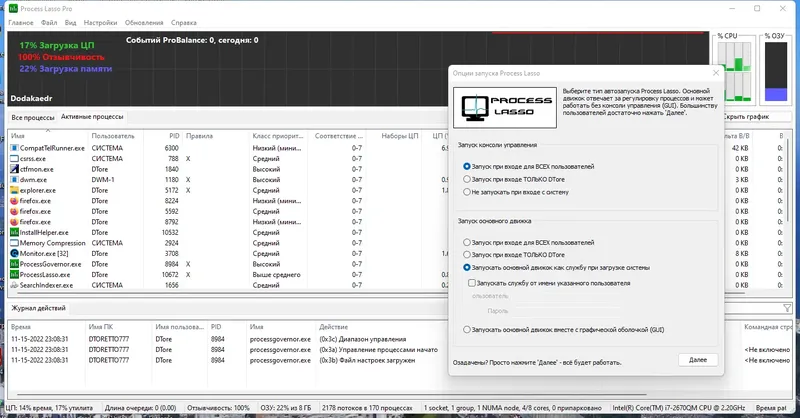Image resolution: width=800 pixels, height=418 pixels.
Task: Click the ctfmon.exe process icon
Action: pyautogui.click(x=14, y=169)
